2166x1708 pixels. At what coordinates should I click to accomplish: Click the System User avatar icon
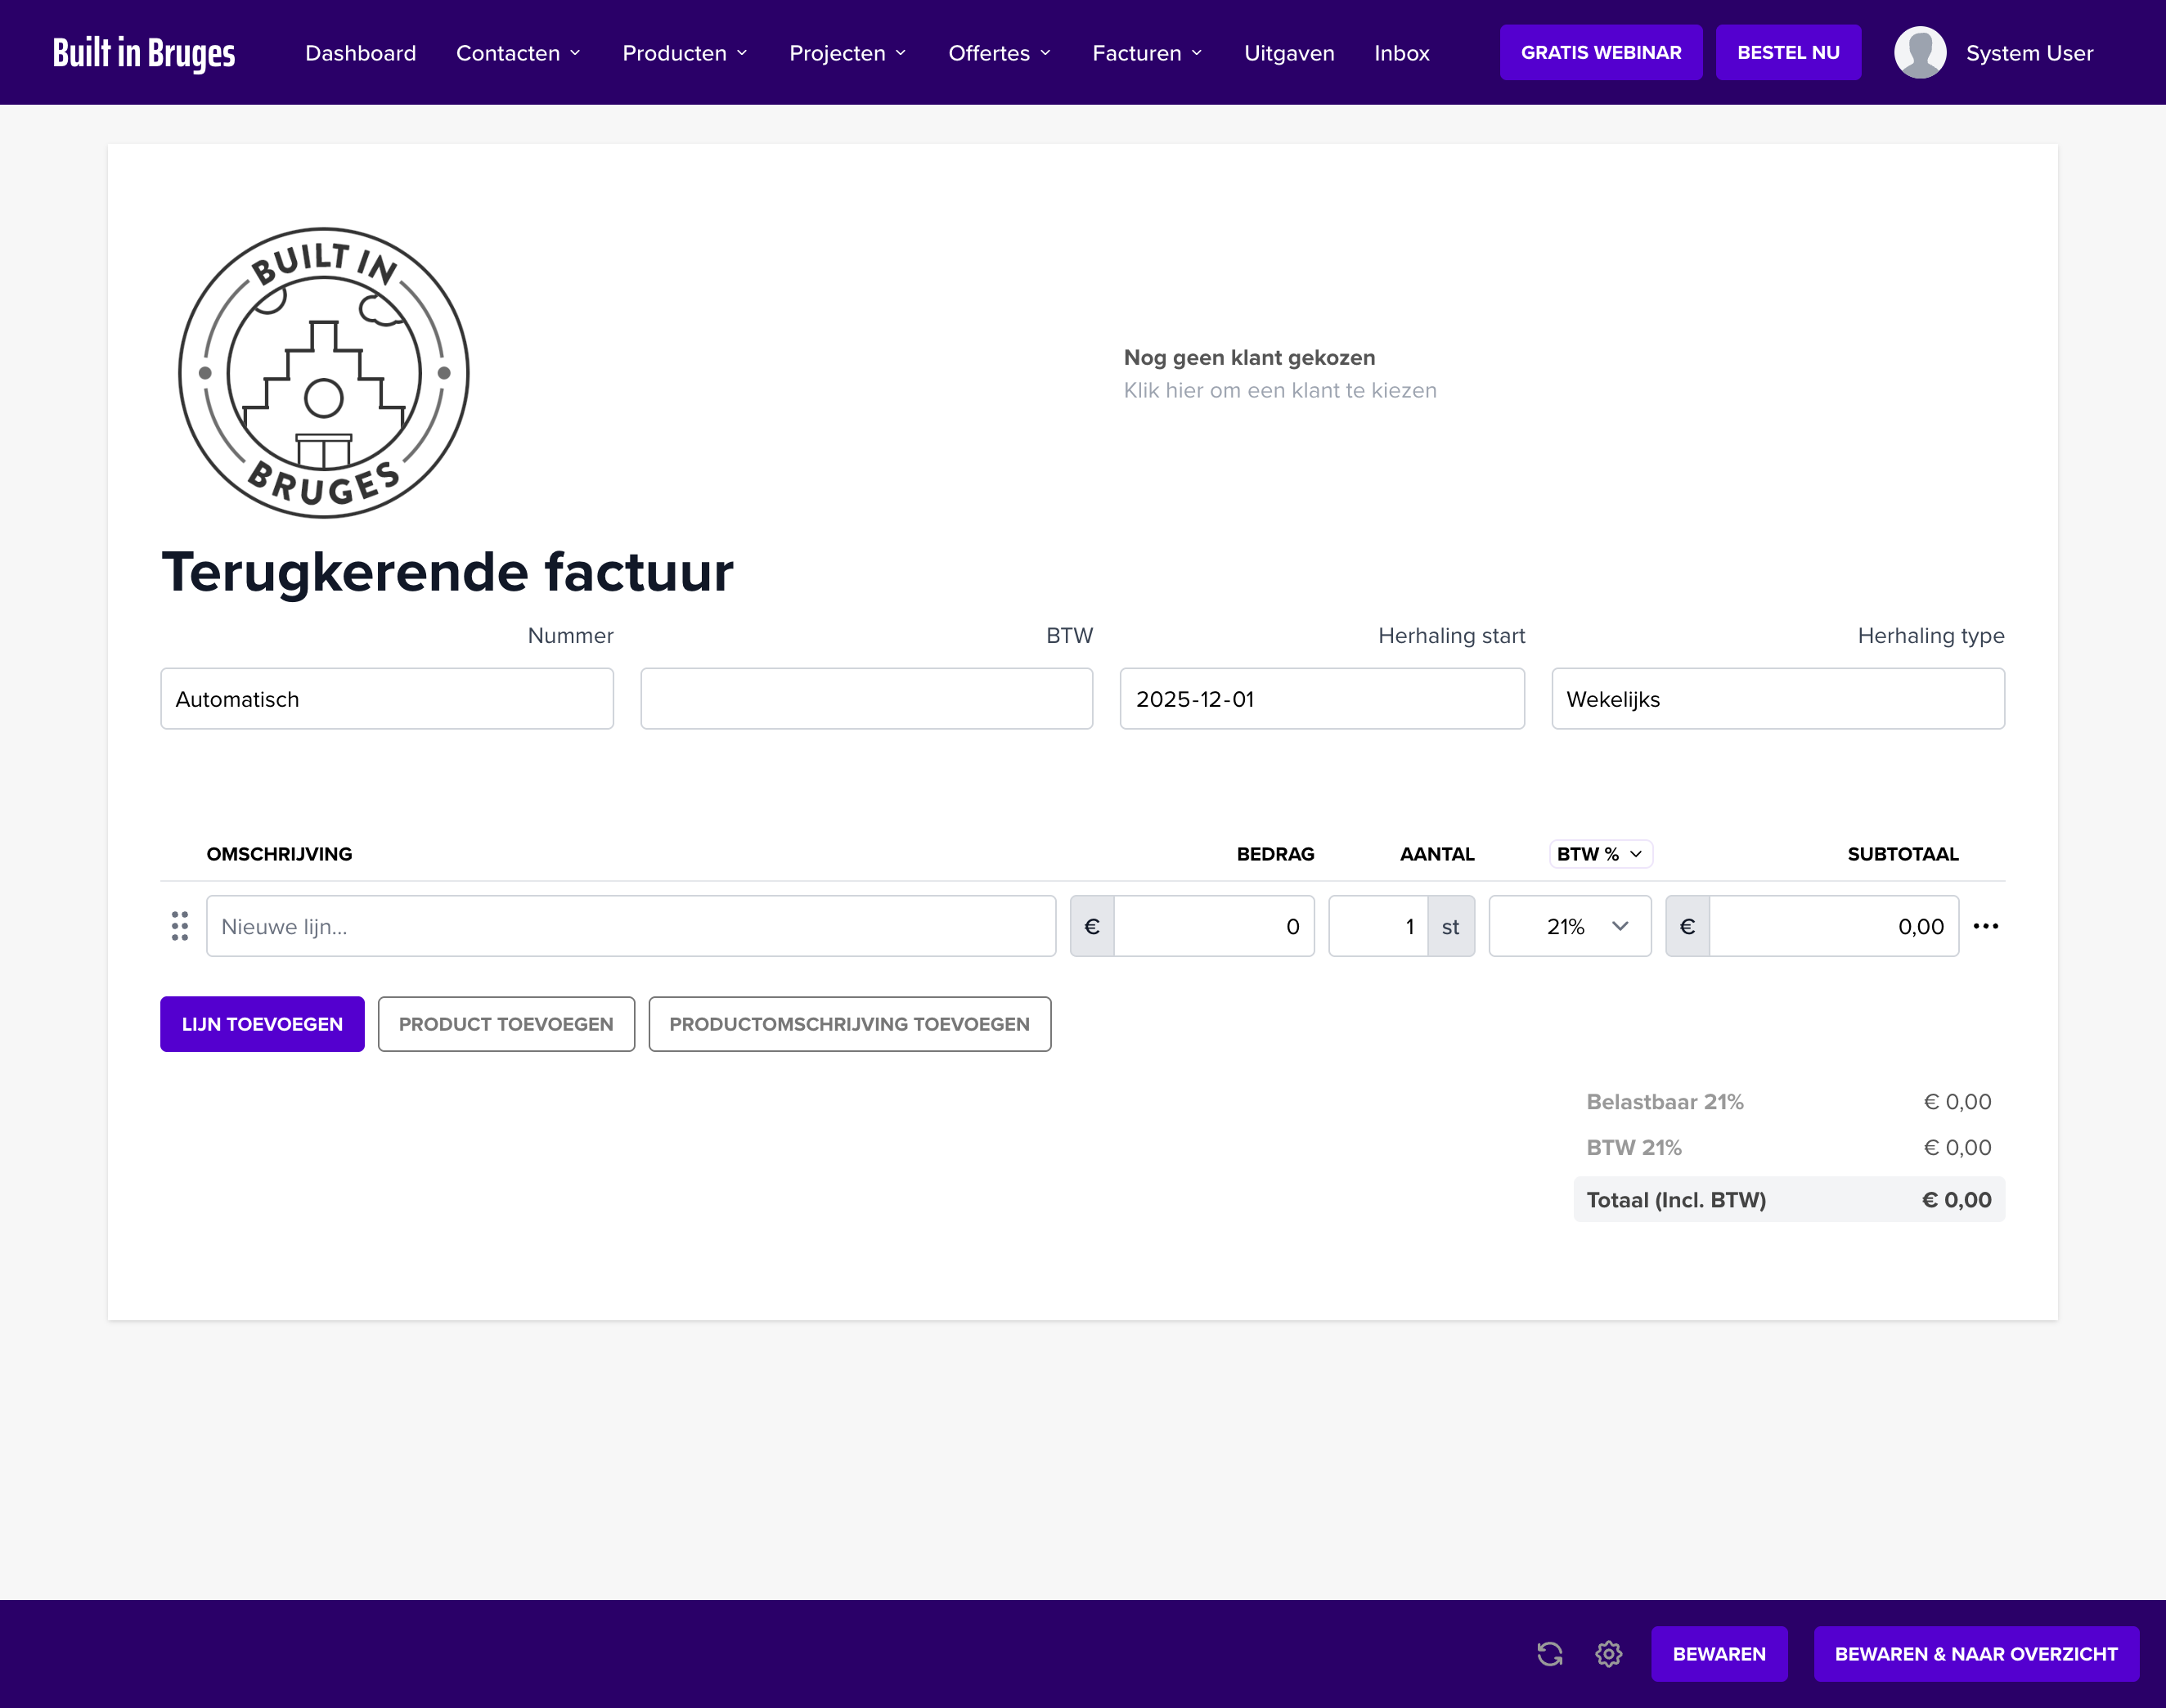click(x=1919, y=52)
